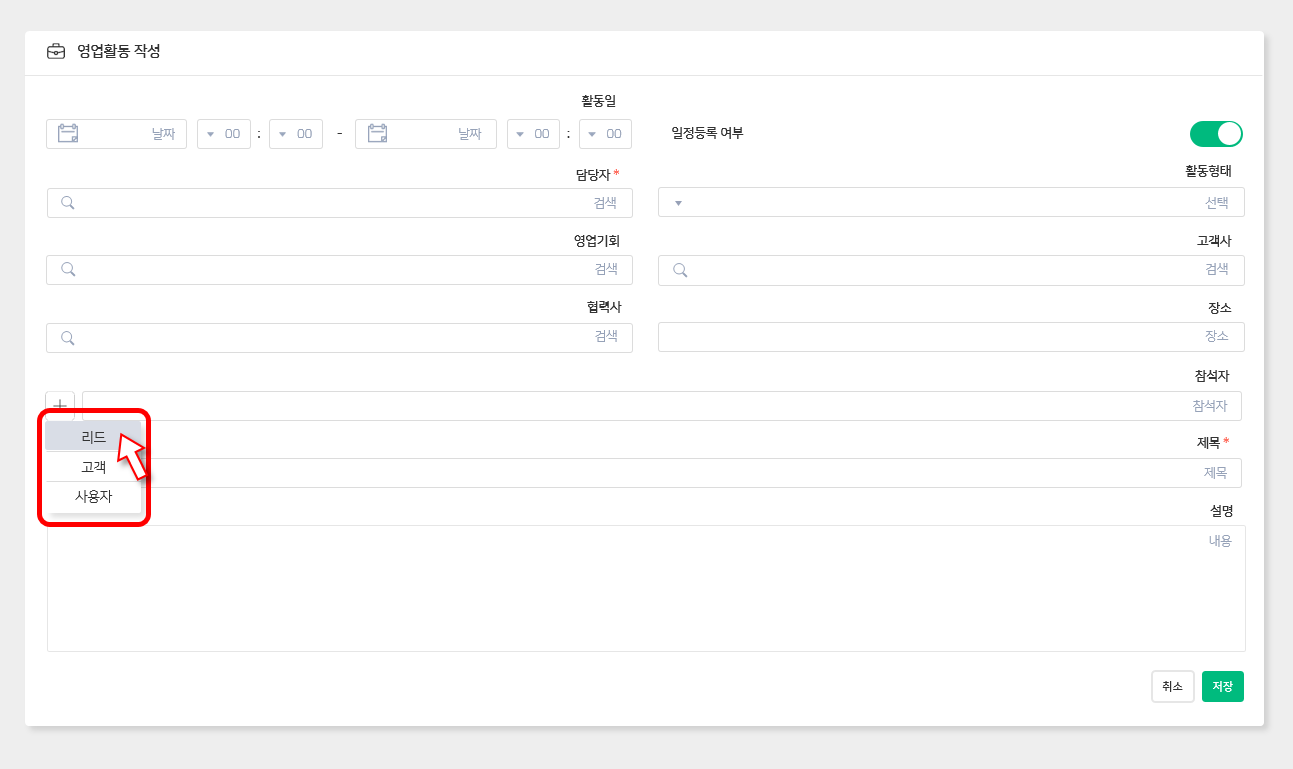Choose 고객 from the attendee menu

pos(93,467)
